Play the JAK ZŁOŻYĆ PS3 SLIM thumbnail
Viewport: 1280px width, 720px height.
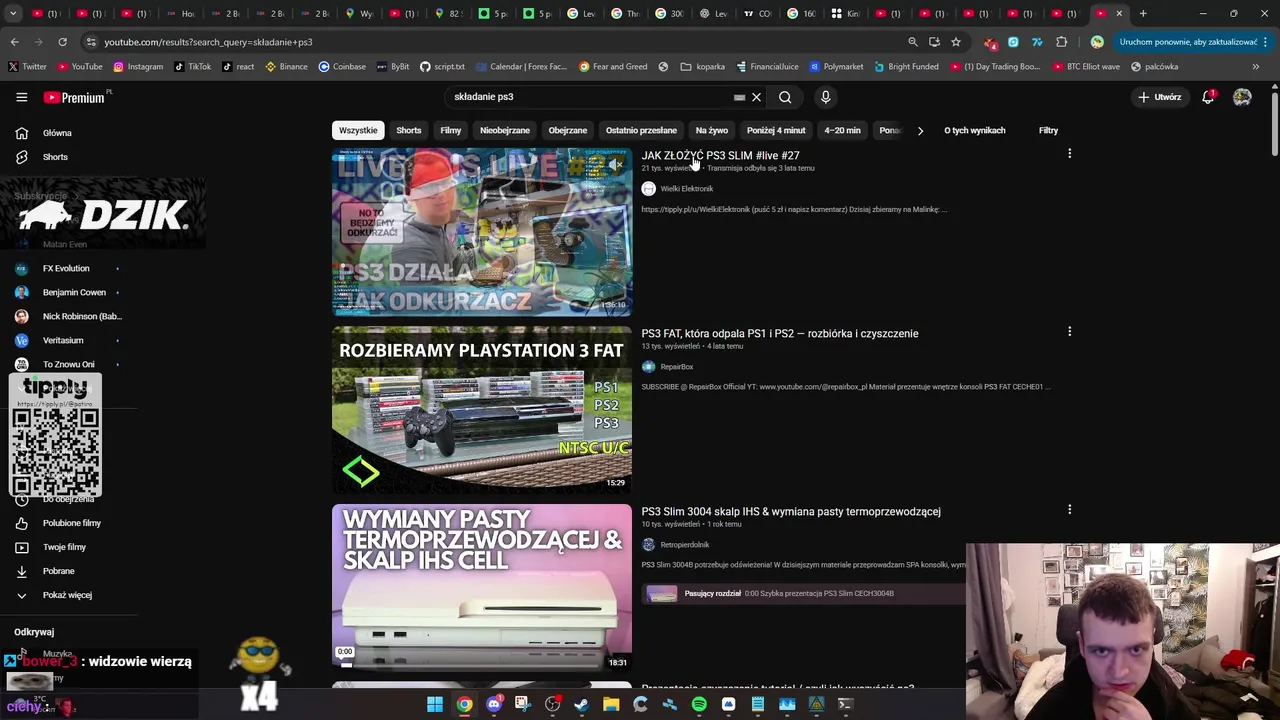482,232
